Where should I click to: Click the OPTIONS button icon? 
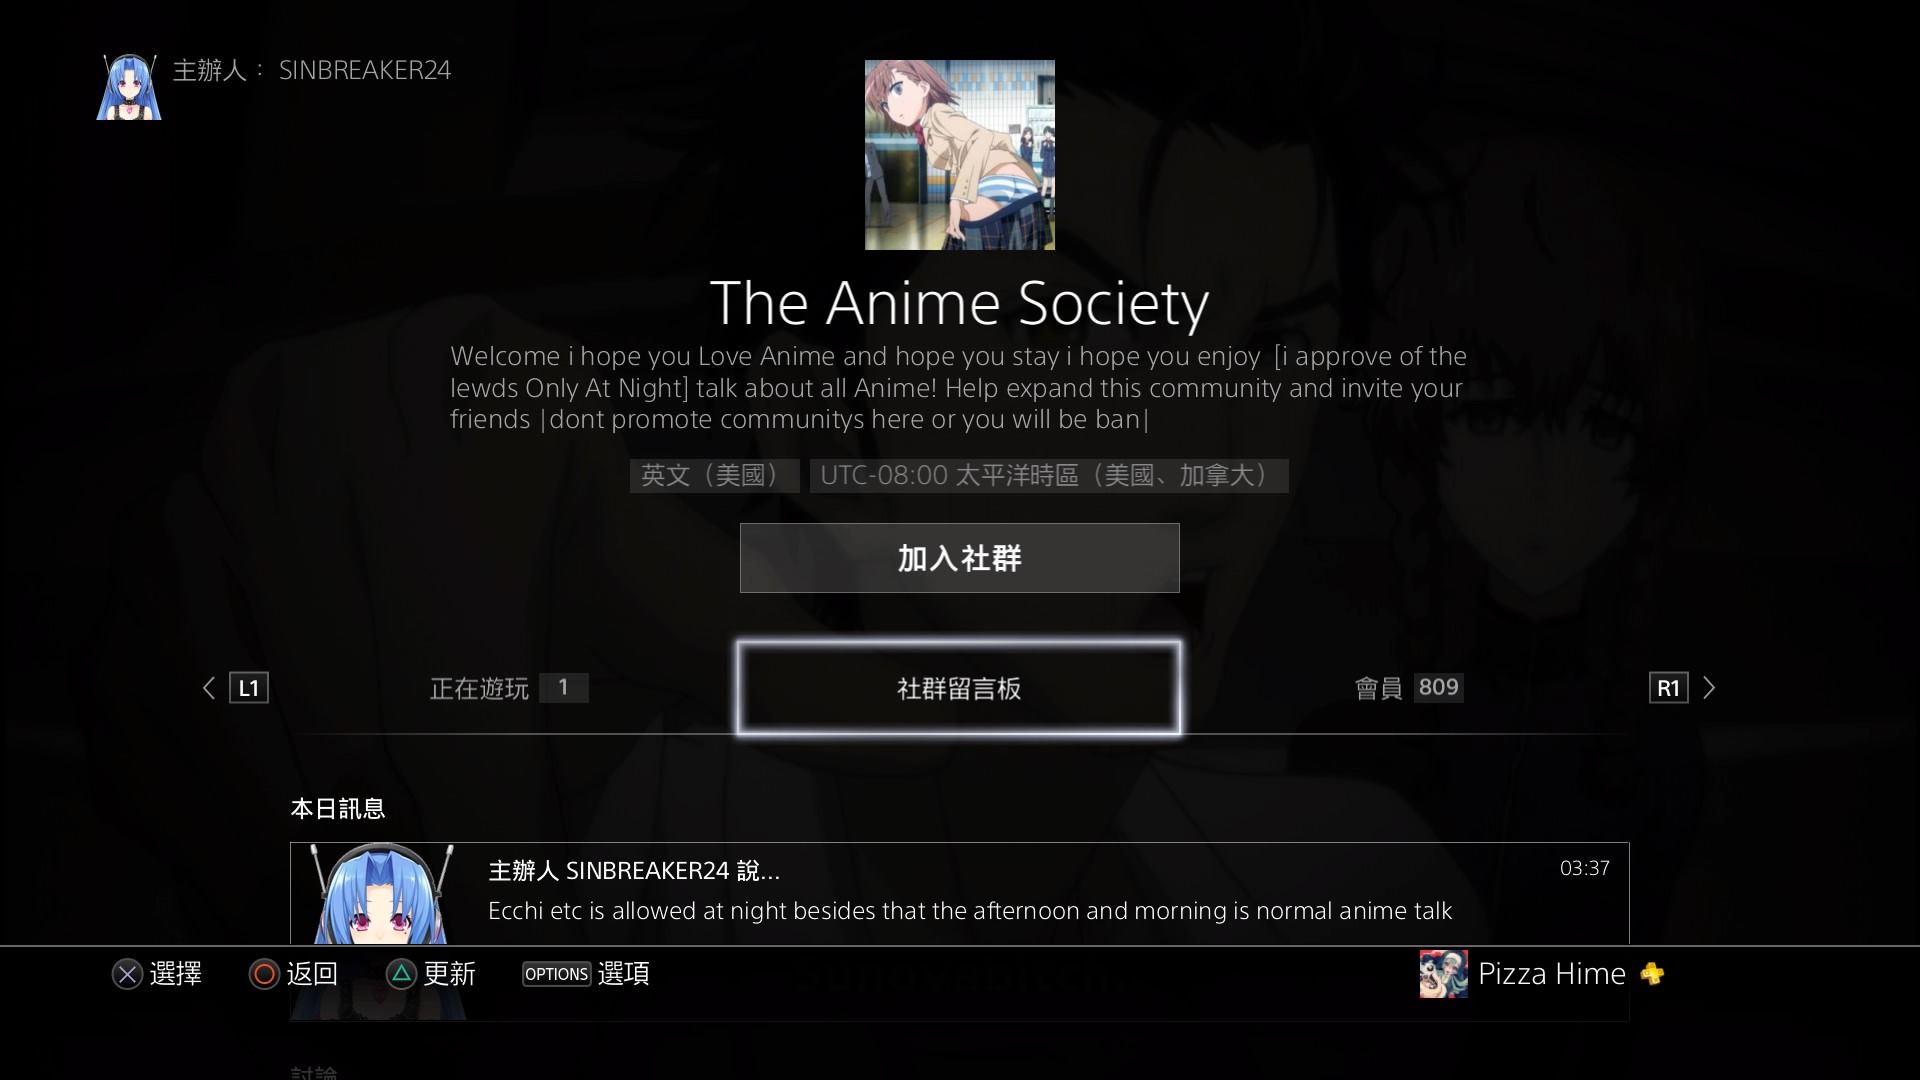[x=557, y=974]
